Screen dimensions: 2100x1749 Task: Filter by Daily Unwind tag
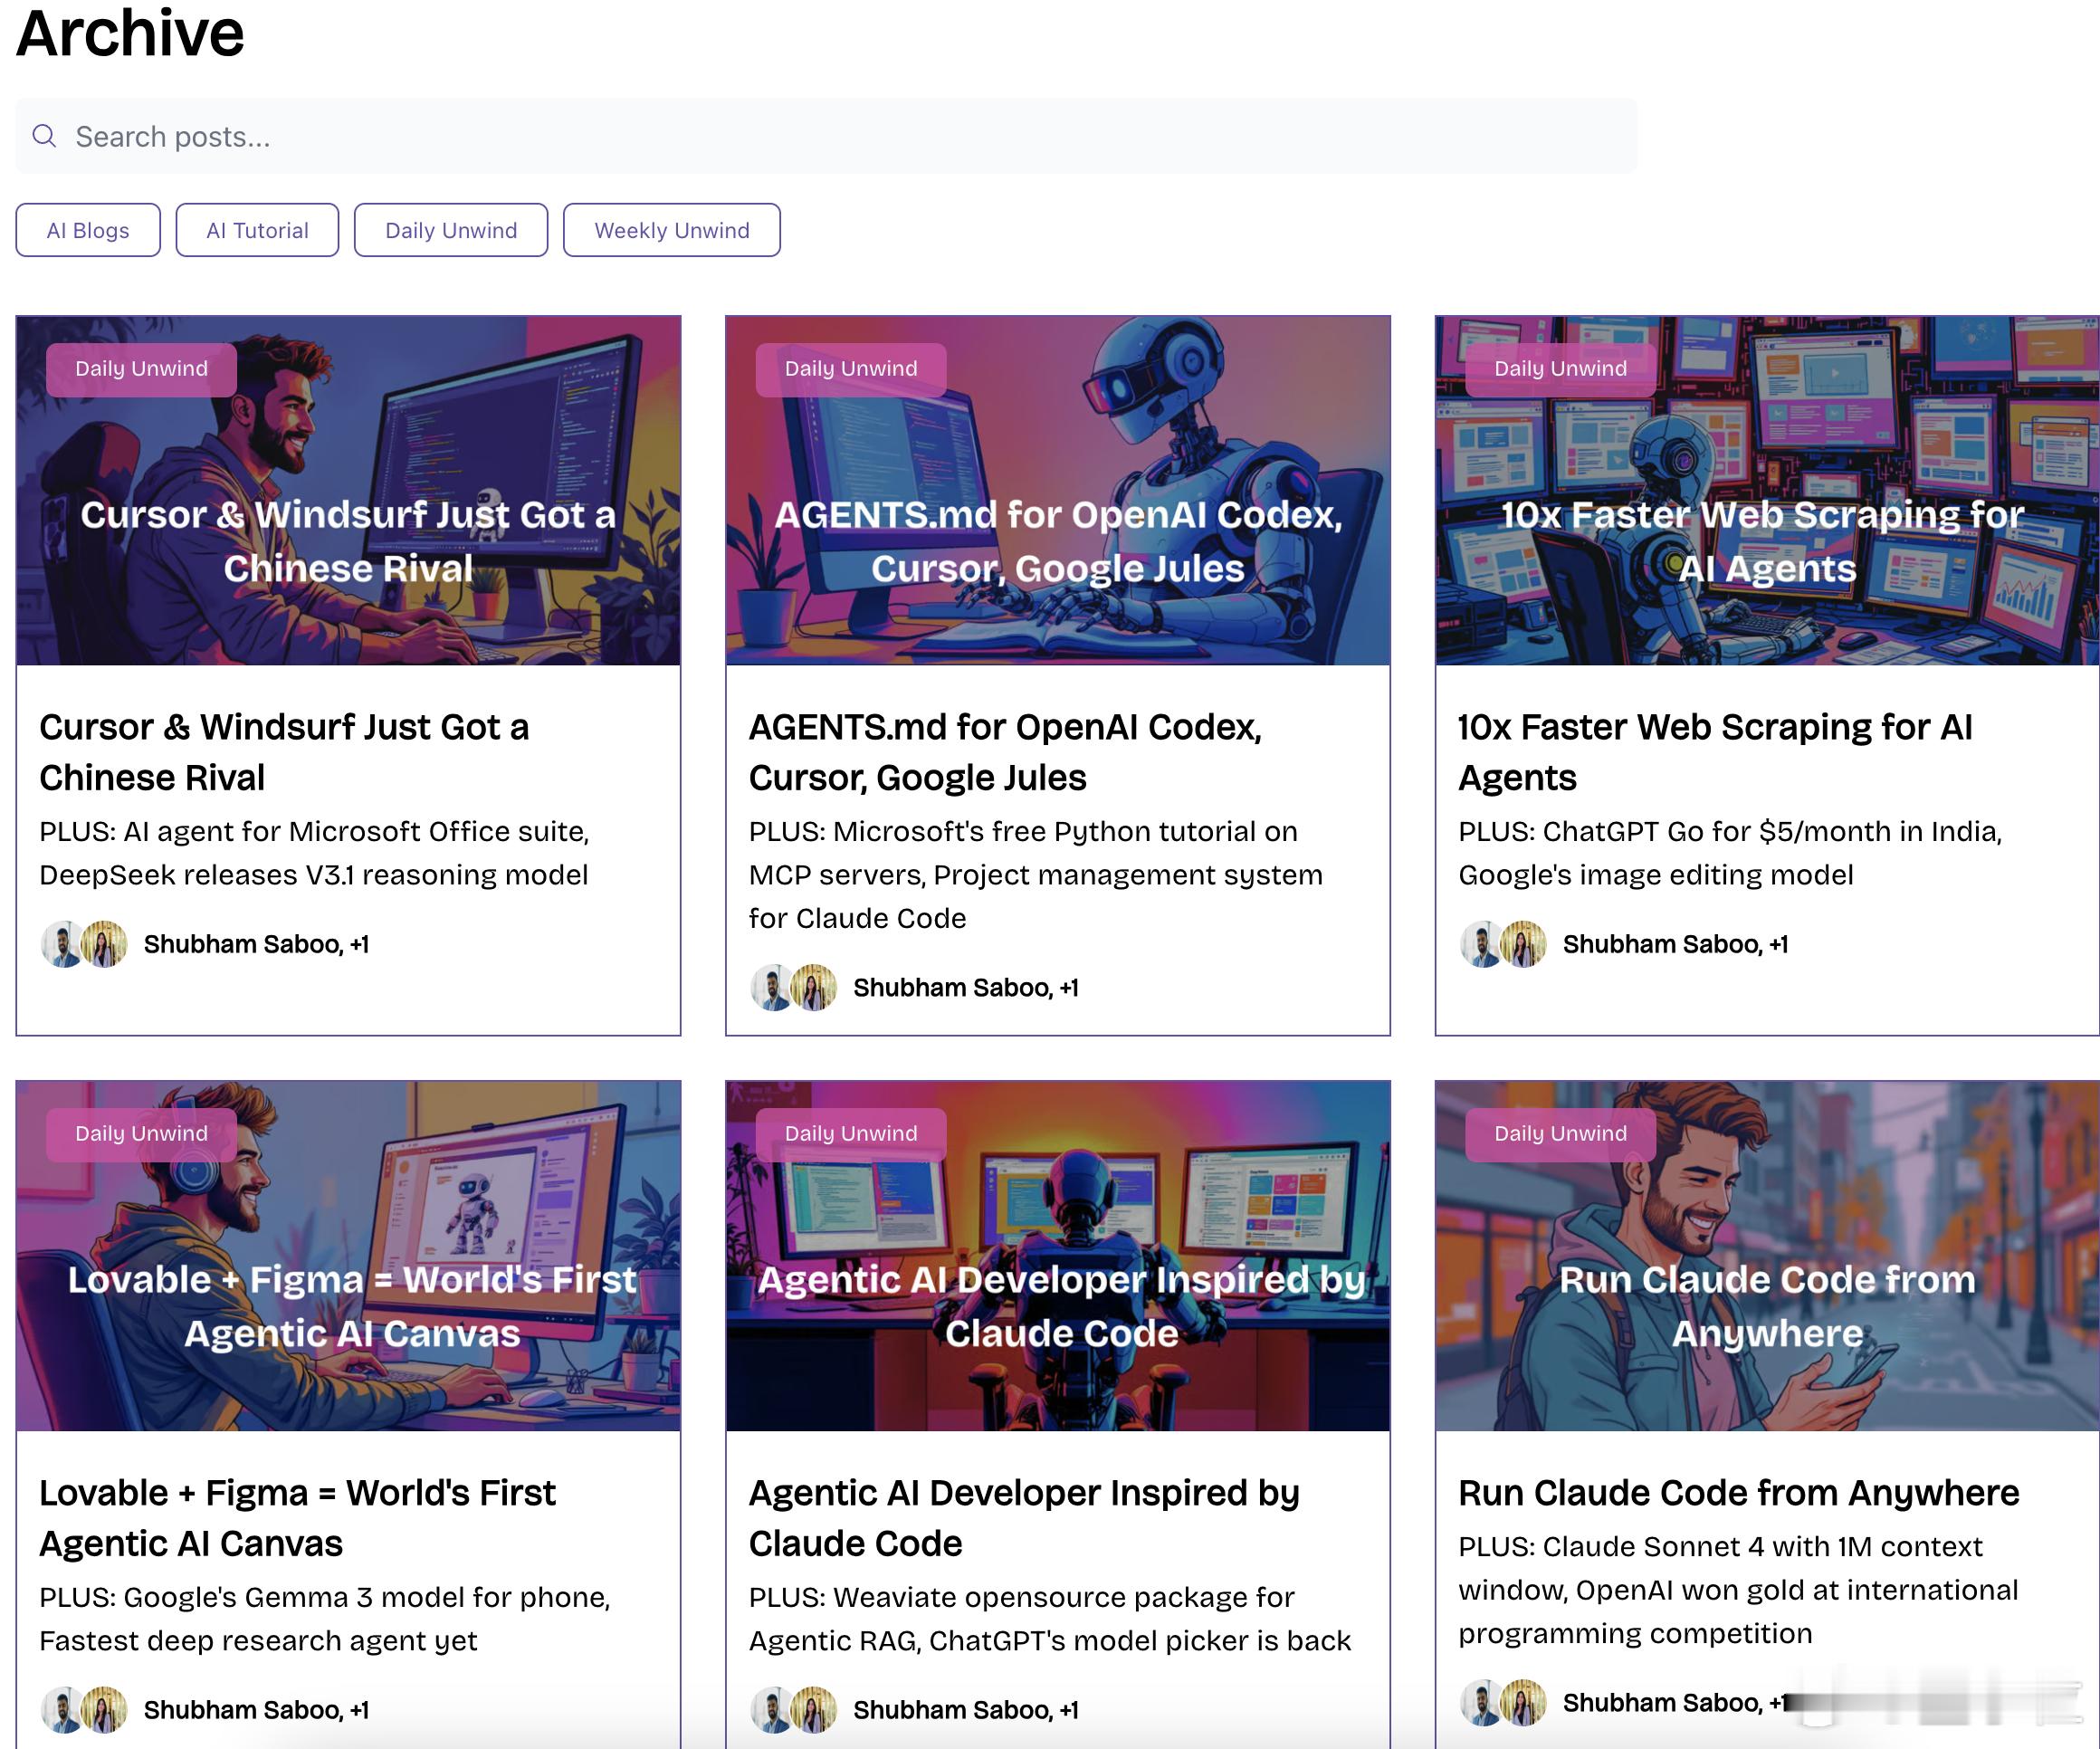(451, 230)
